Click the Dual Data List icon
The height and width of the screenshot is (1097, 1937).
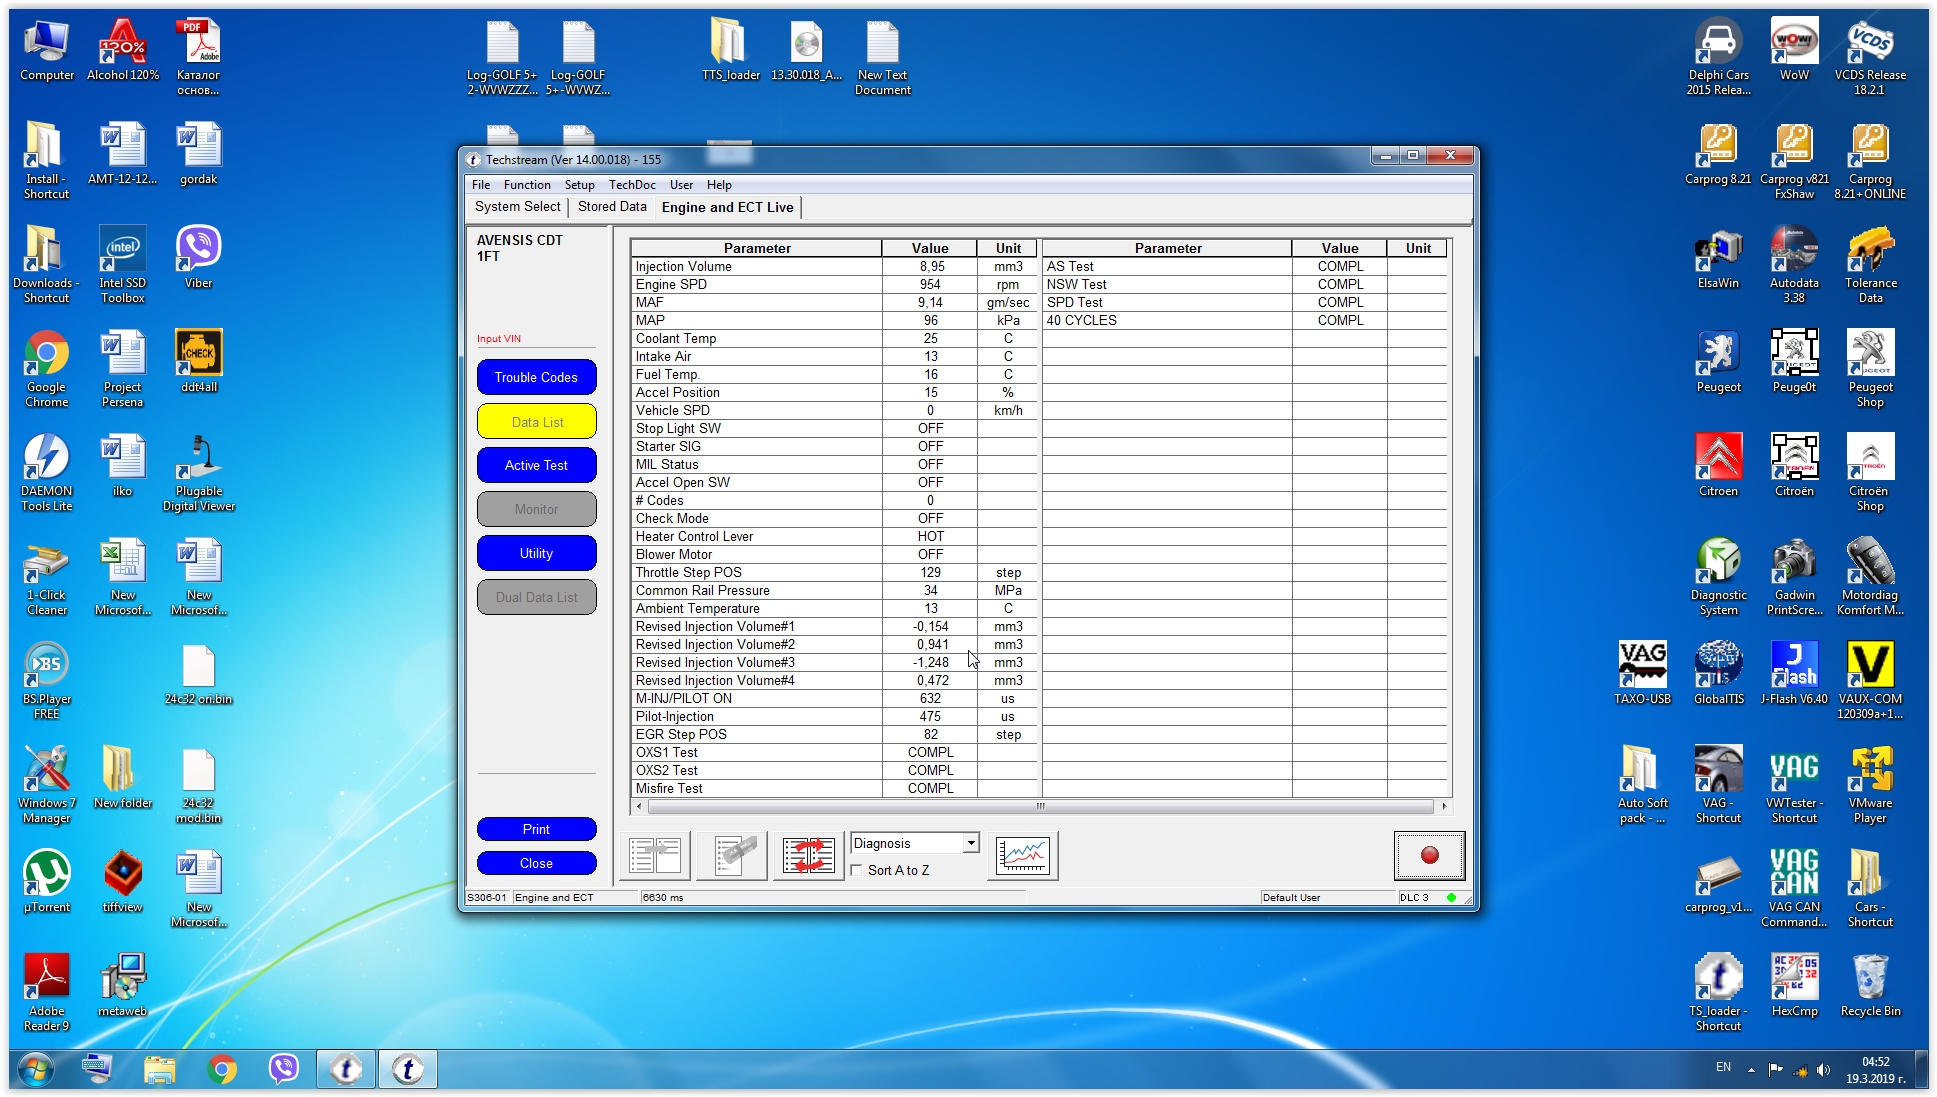coord(536,596)
